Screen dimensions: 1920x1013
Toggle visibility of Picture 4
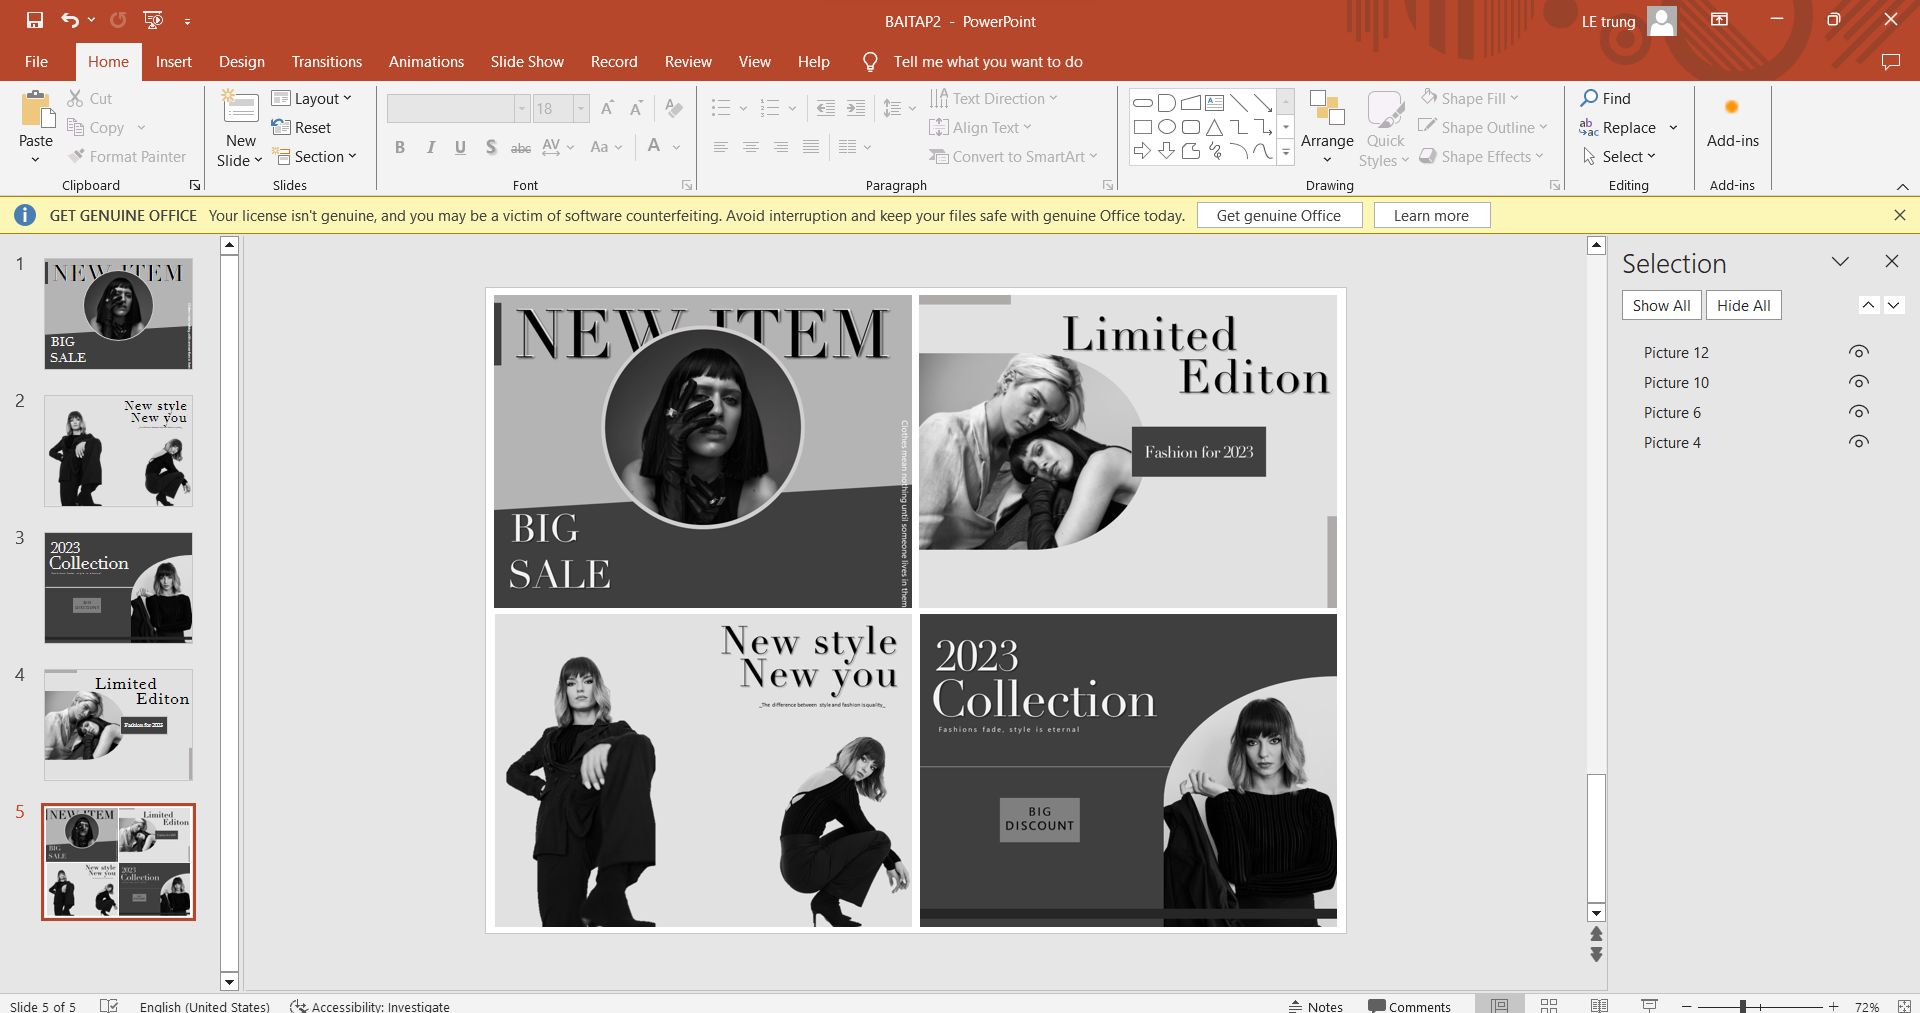coord(1858,442)
